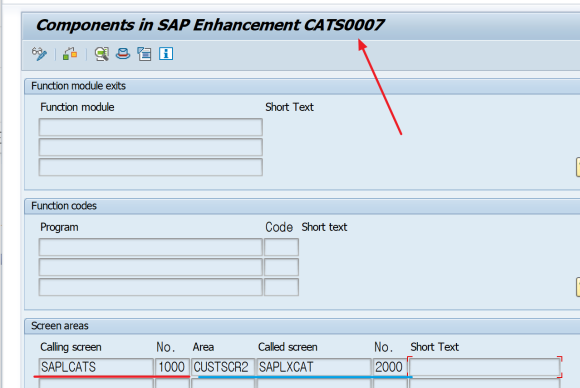Image resolution: width=580 pixels, height=388 pixels.
Task: Click the 'Function codes' group header
Action: [64, 206]
